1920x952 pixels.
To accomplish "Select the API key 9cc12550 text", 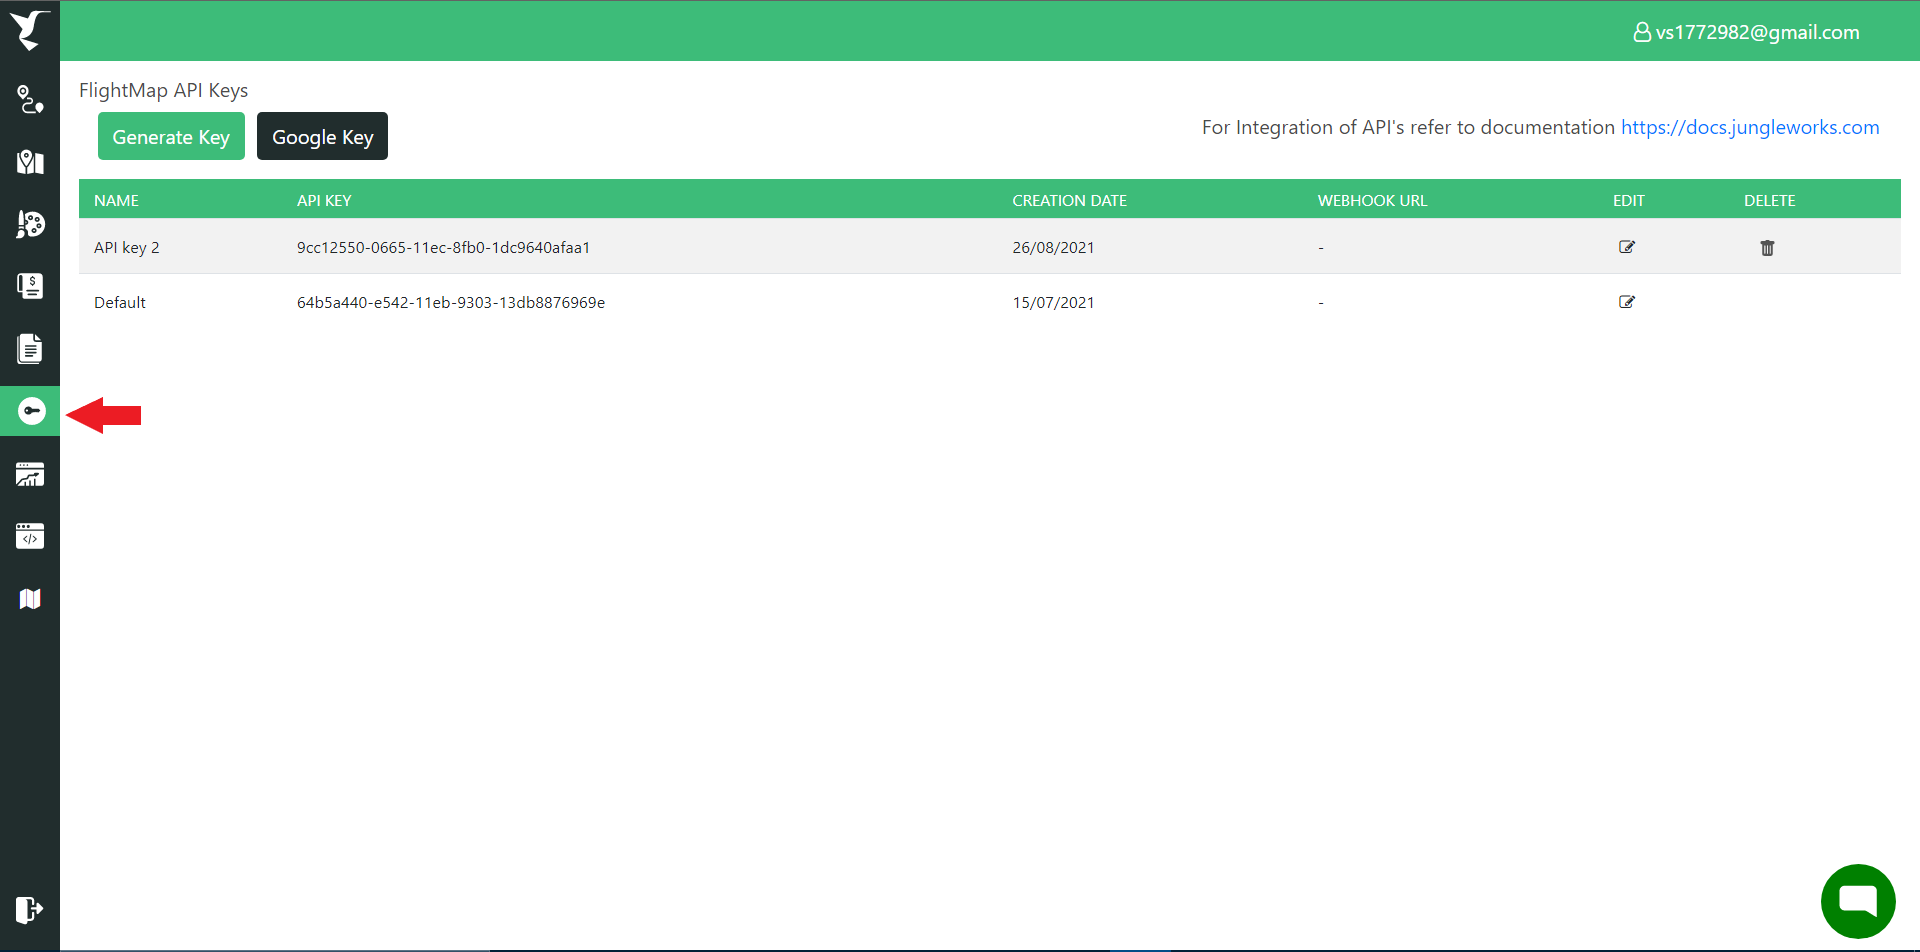I will click(x=443, y=247).
